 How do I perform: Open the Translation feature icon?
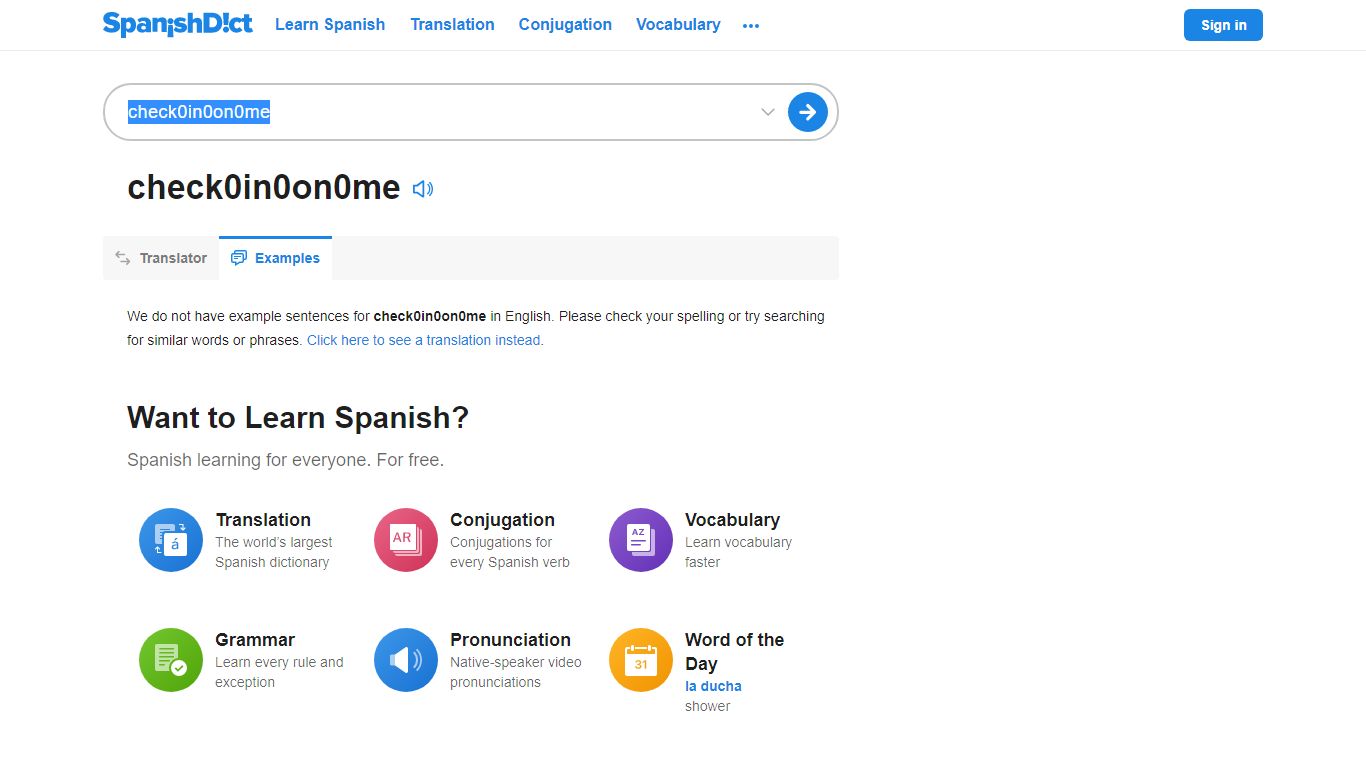tap(171, 540)
